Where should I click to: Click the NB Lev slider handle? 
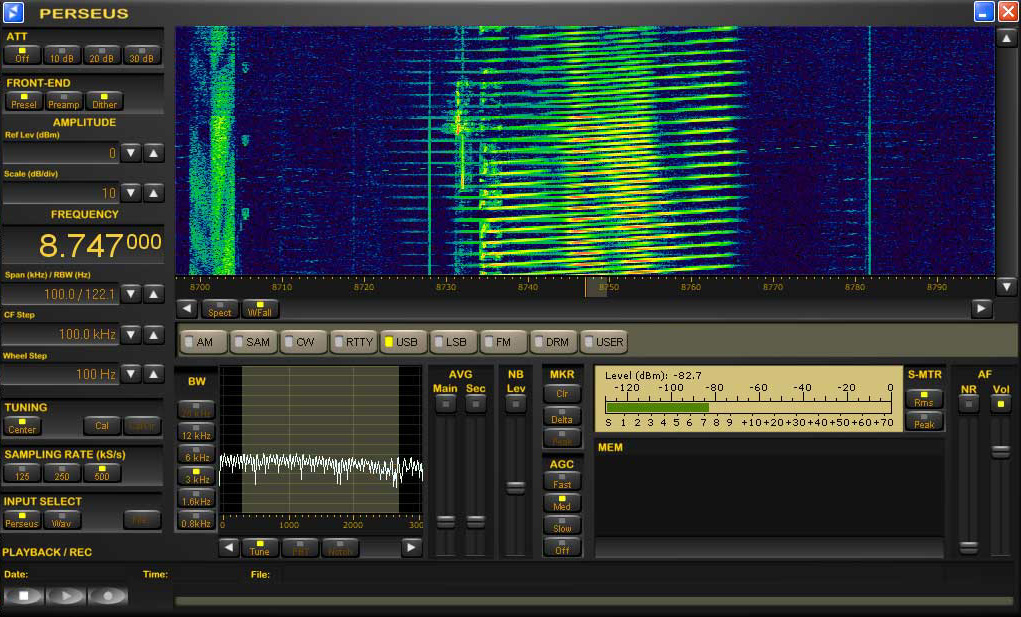click(x=515, y=487)
